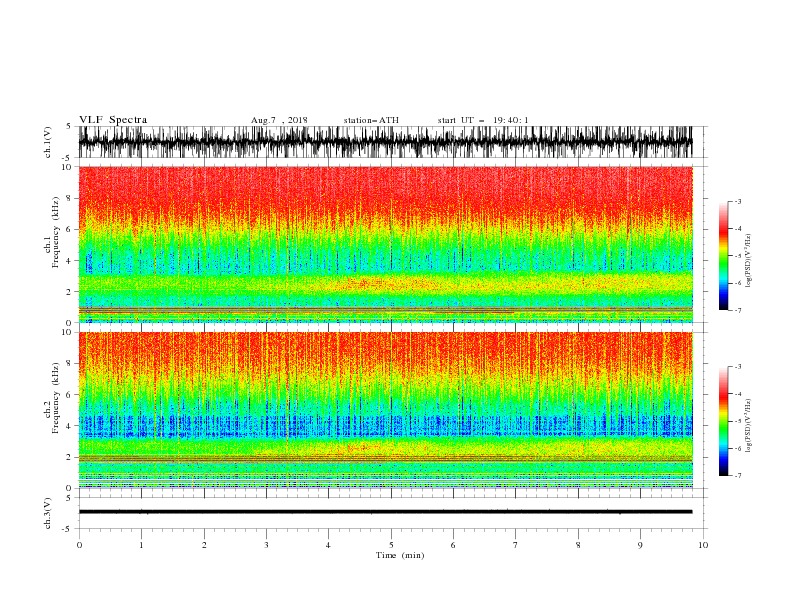The width and height of the screenshot is (792, 612).
Task: Click the ch.2 spectrogram plot
Action: coord(385,410)
